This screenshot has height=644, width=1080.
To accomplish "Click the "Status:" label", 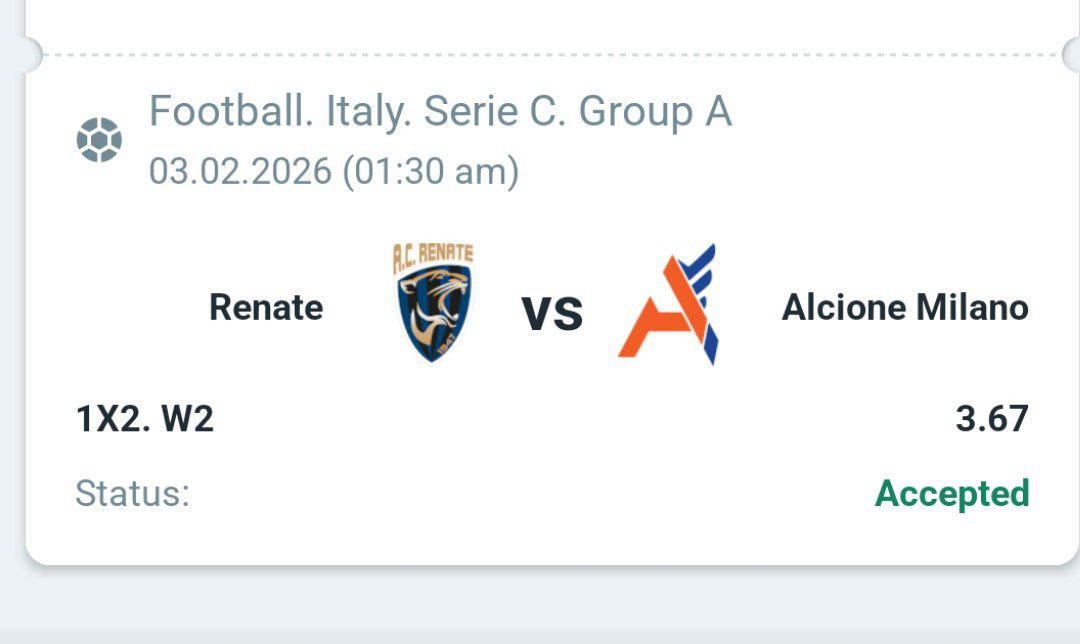I will pos(132,494).
